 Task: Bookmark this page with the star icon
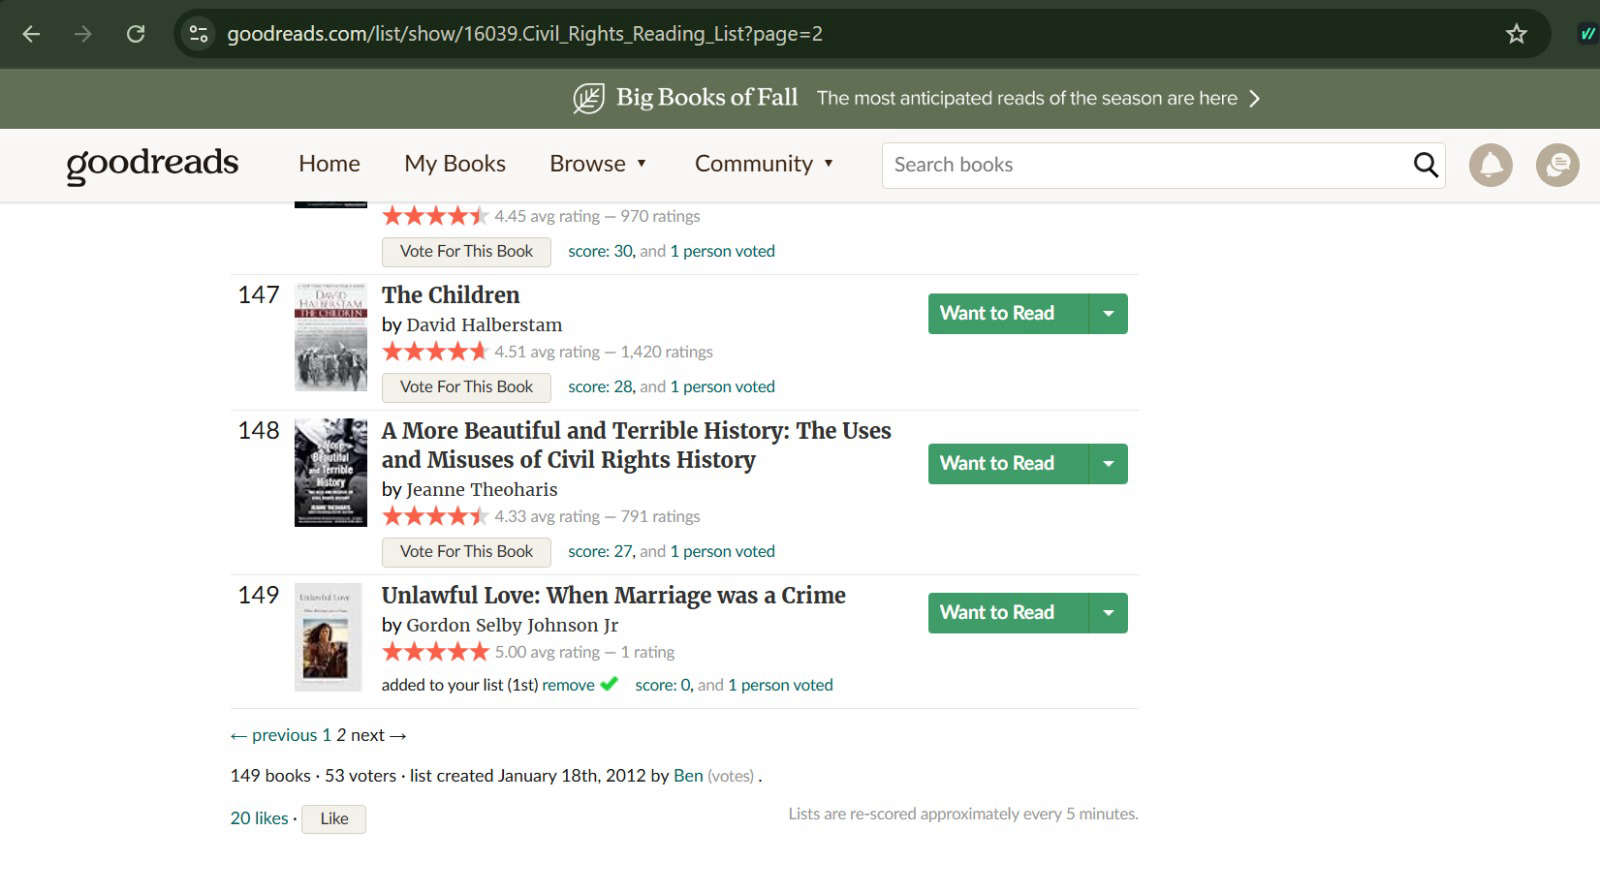[x=1516, y=34]
